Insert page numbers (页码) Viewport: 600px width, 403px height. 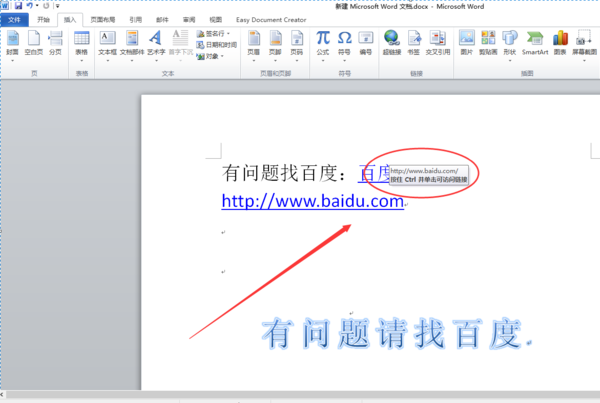click(297, 46)
